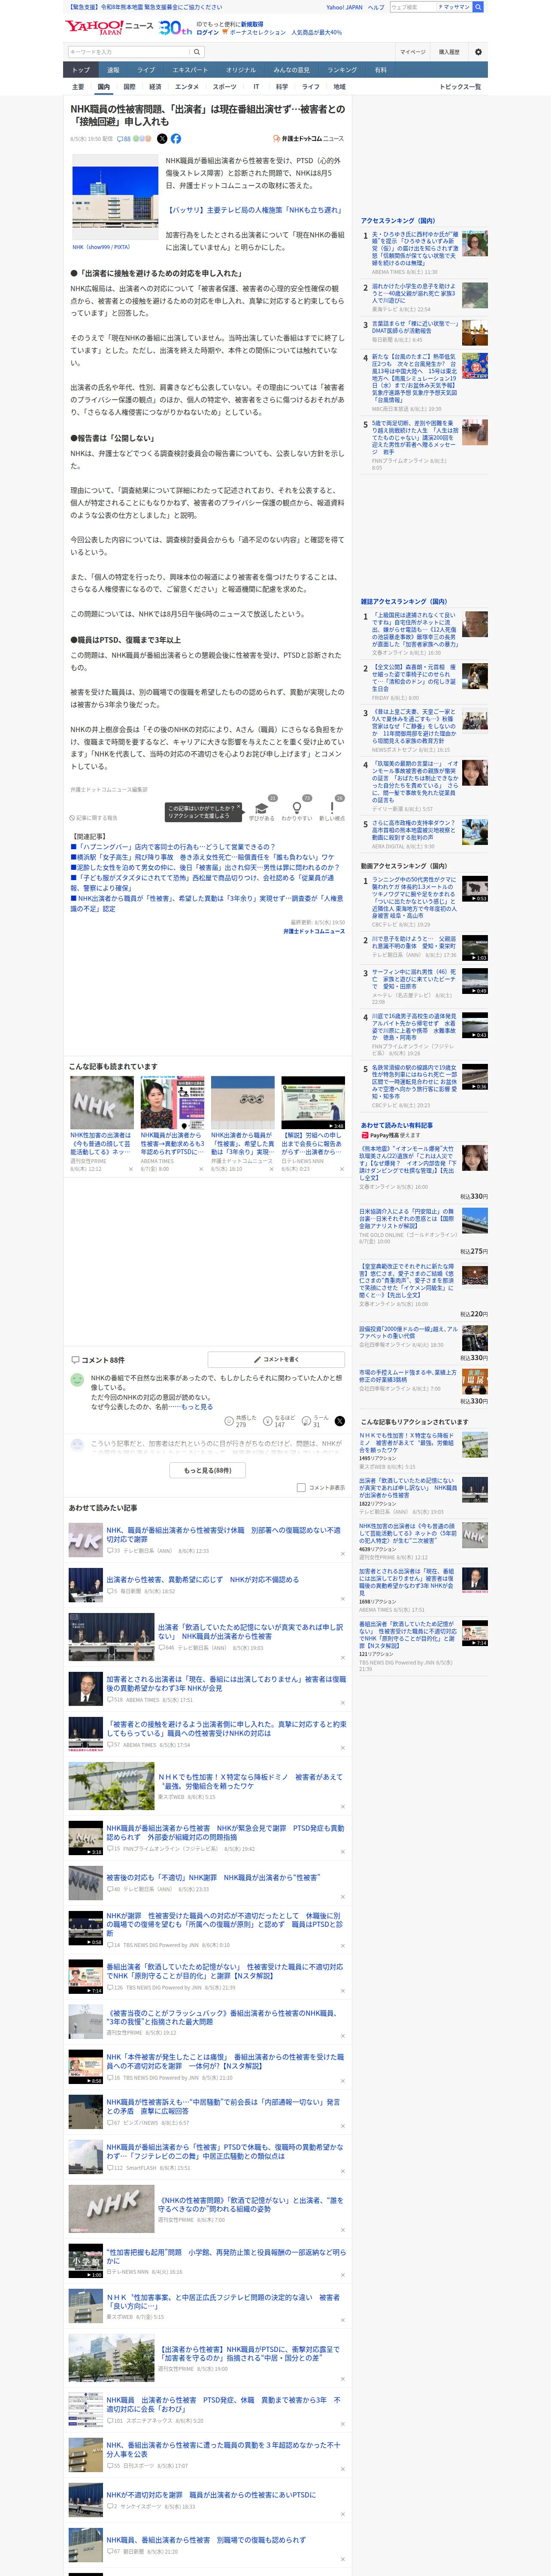Share article on X icon

(162, 139)
